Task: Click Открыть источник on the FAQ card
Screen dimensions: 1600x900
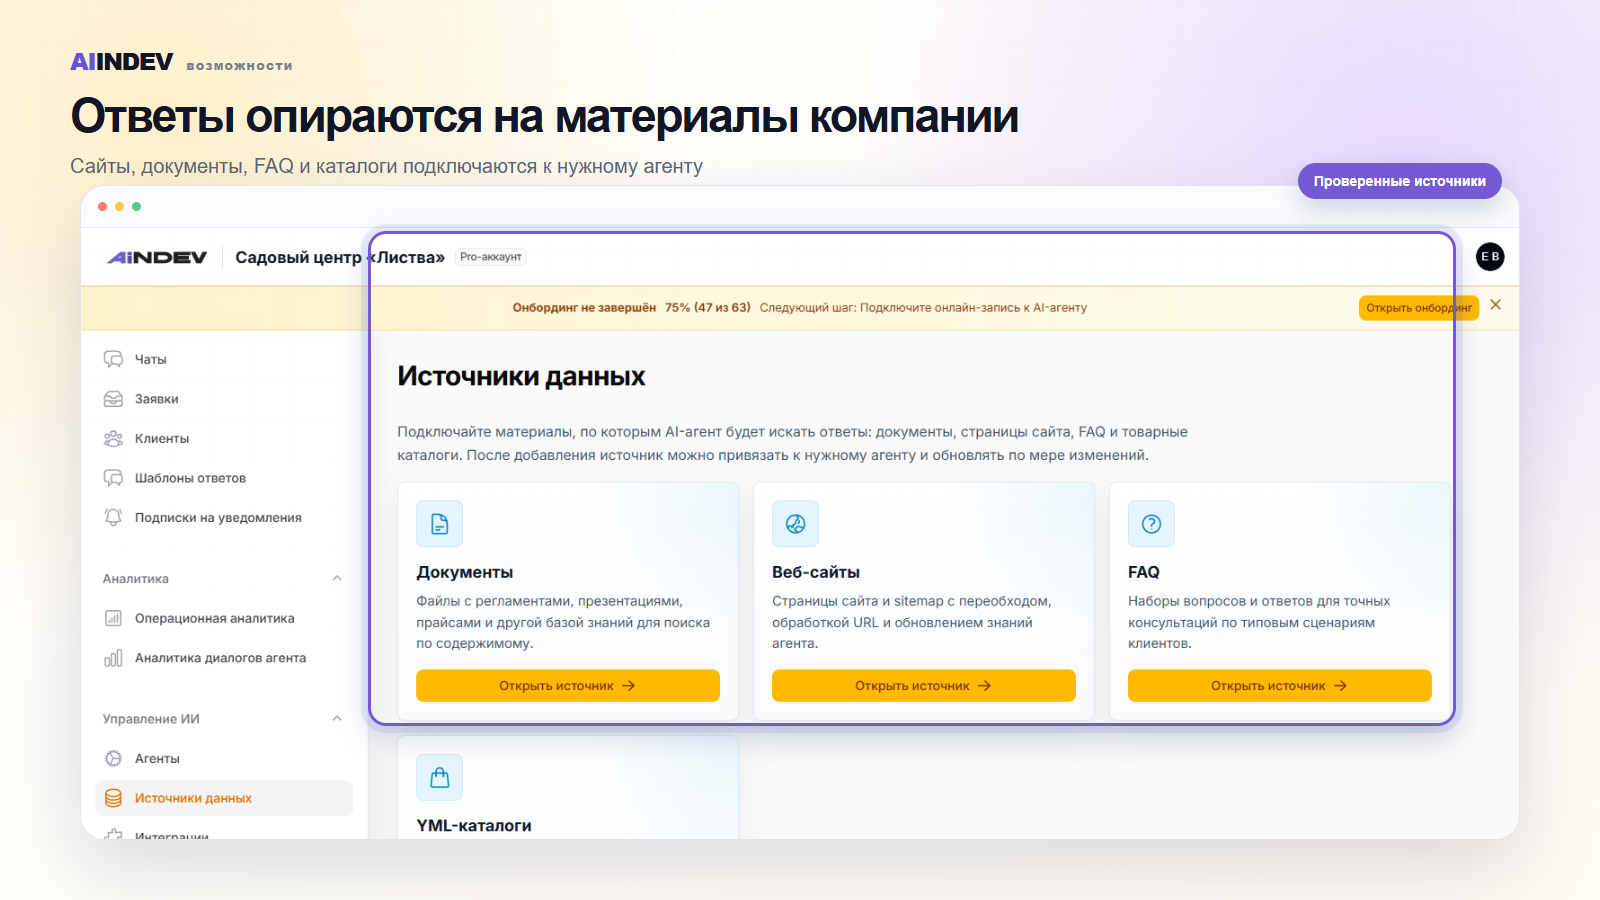Action: pos(1280,686)
